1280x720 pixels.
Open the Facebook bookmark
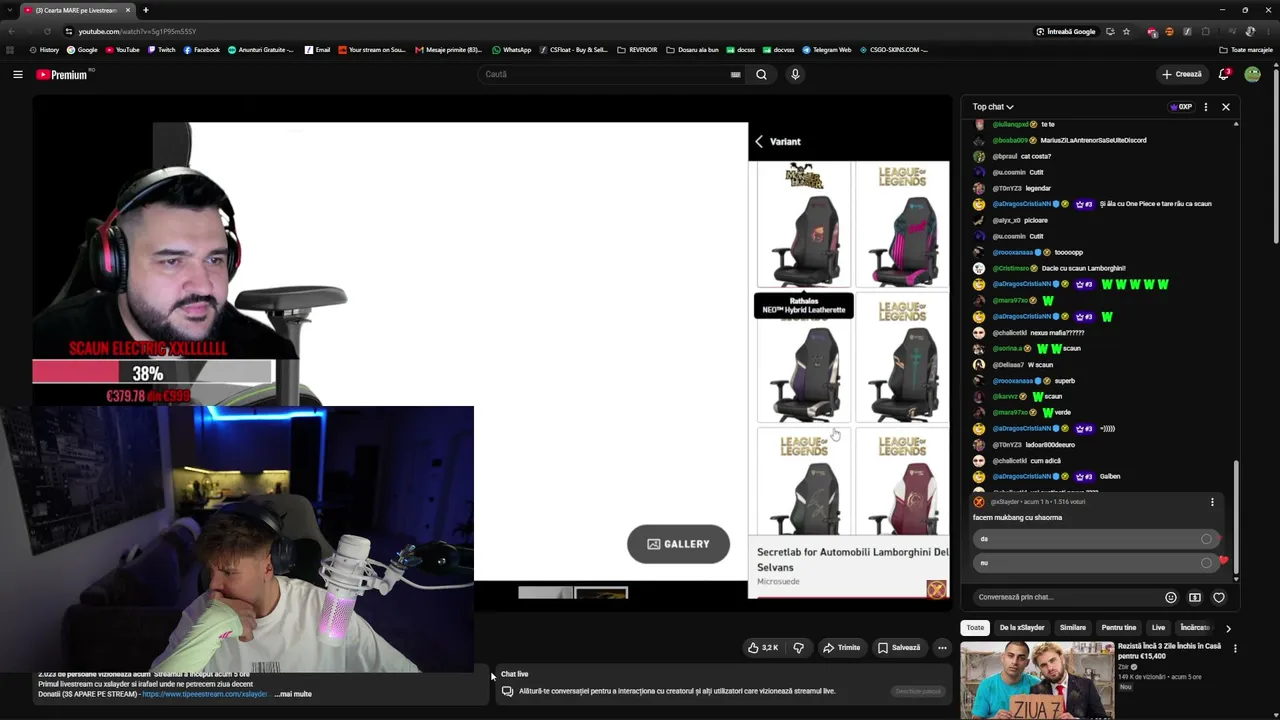point(201,50)
